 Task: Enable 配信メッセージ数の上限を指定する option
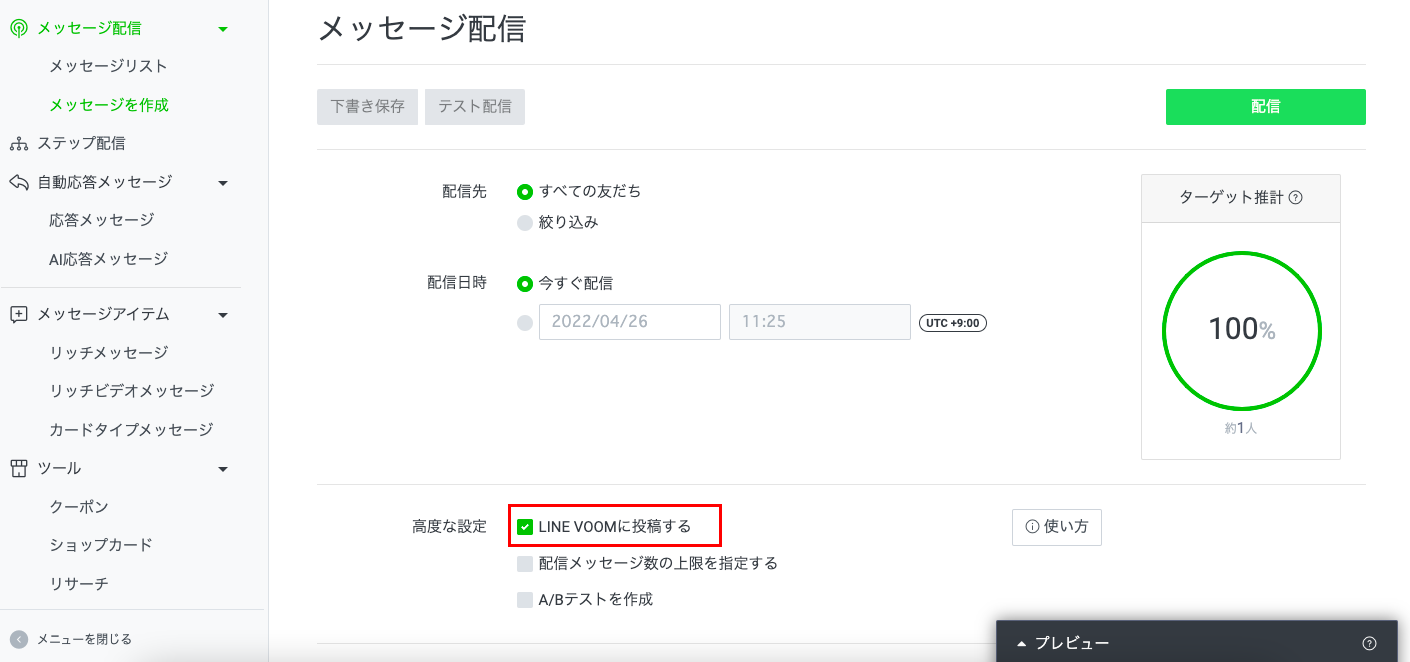(525, 563)
